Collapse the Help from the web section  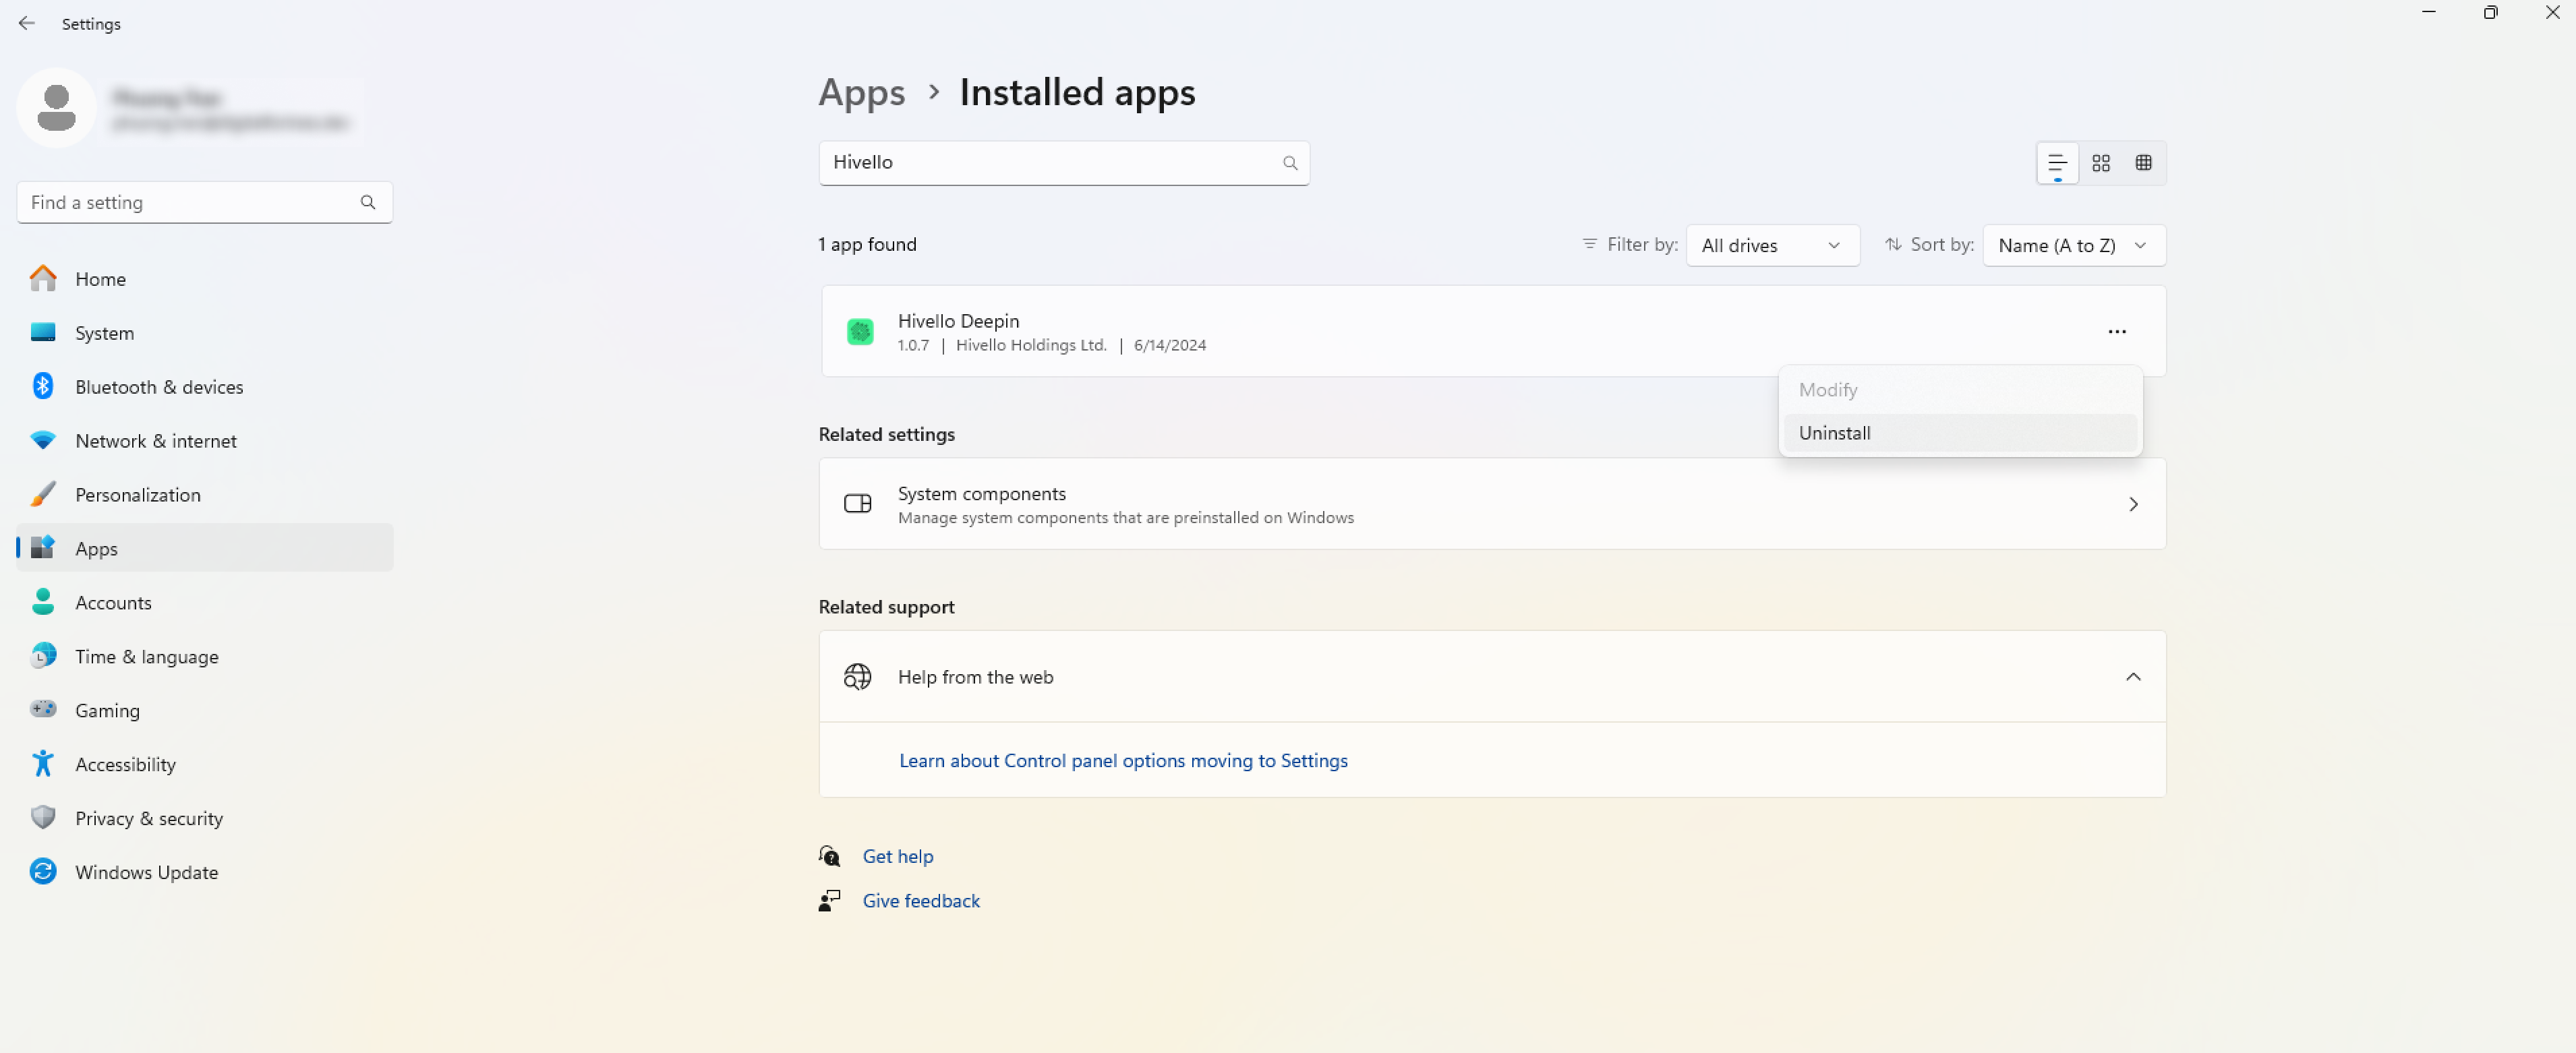point(2133,676)
